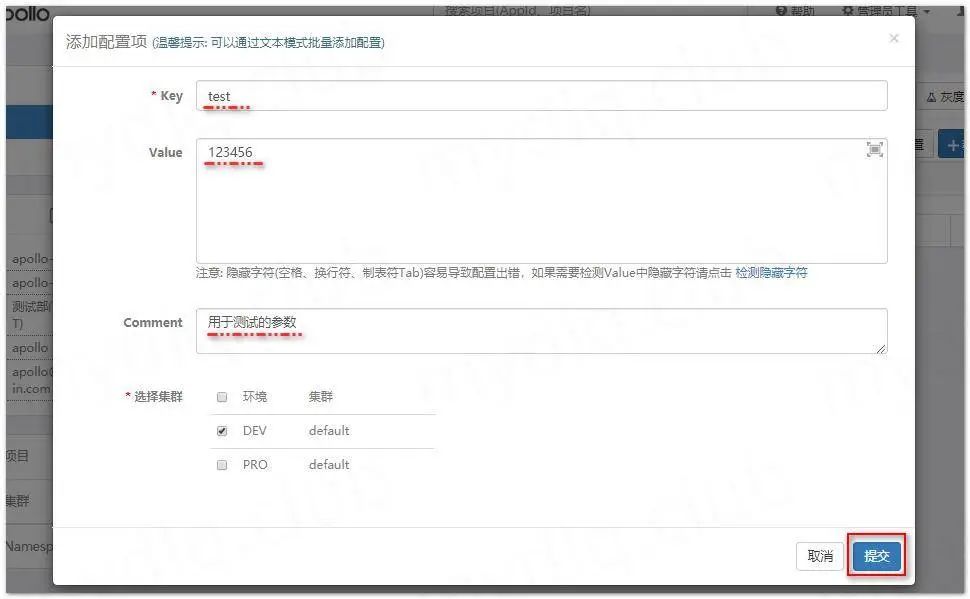Submit with the 提交 button
Image resolution: width=970 pixels, height=599 pixels.
(876, 556)
